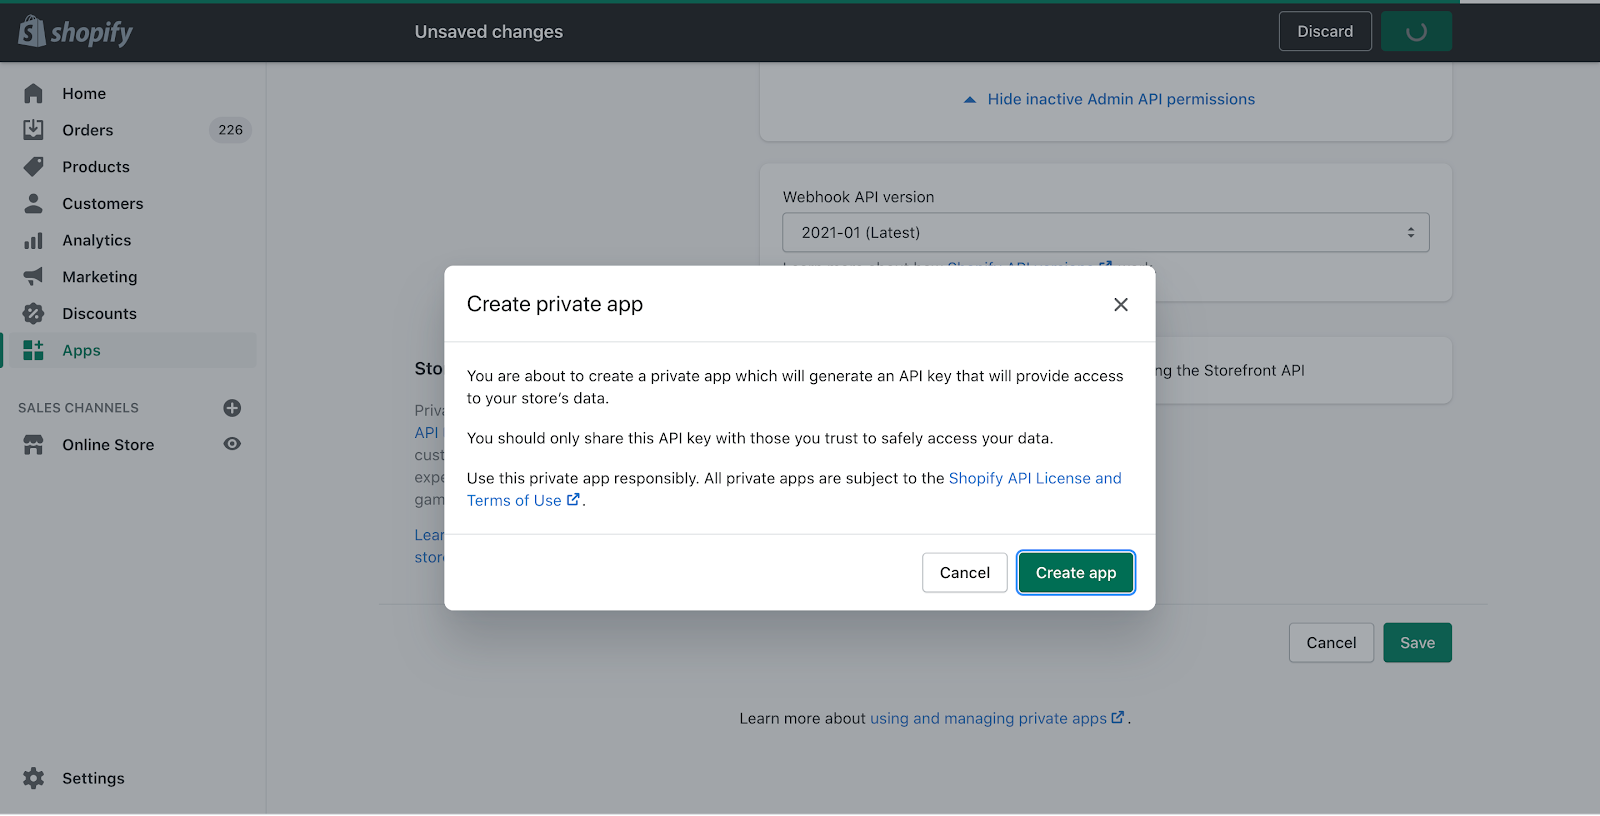Close the Create private app modal
Viewport: 1600px width, 816px height.
click(x=1121, y=305)
